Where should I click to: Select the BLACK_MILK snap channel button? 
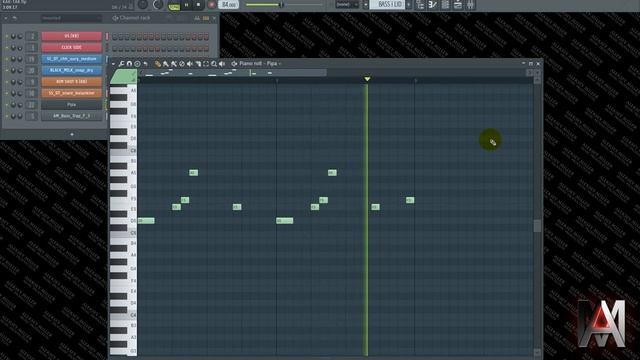point(71,71)
